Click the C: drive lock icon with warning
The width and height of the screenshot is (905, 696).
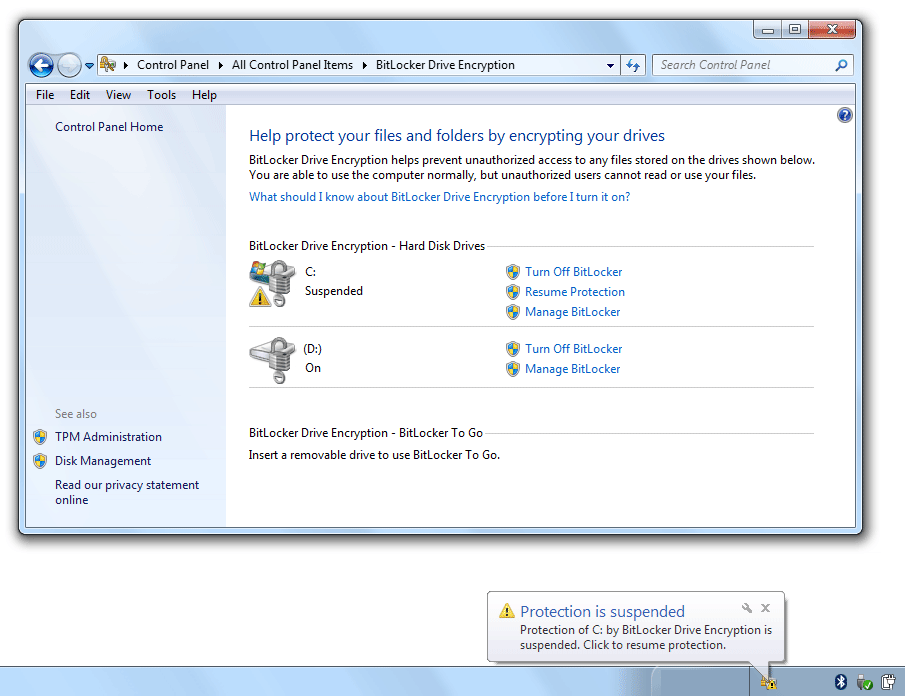tap(272, 283)
